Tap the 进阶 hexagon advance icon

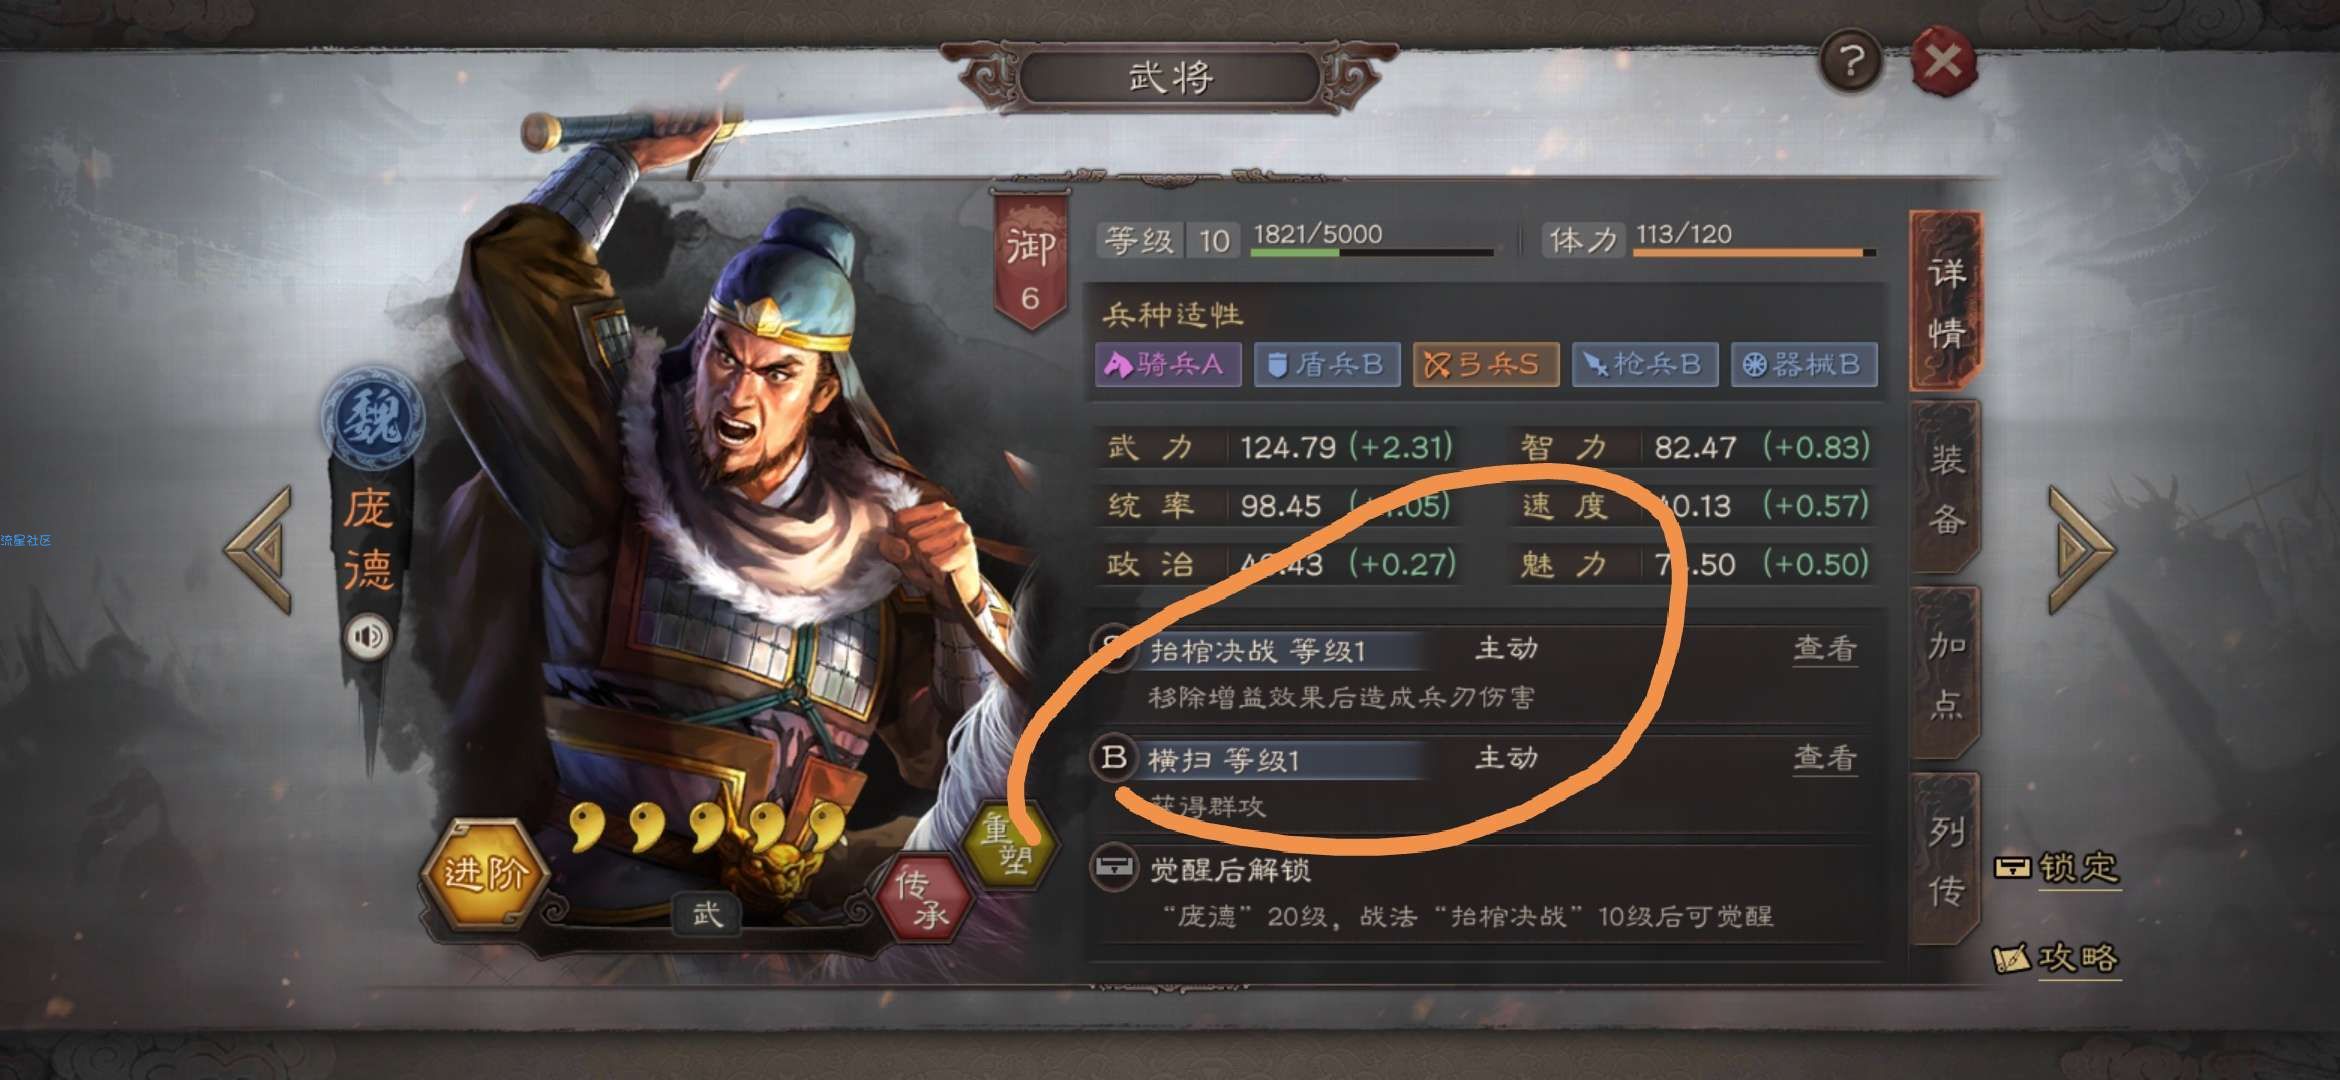point(485,875)
